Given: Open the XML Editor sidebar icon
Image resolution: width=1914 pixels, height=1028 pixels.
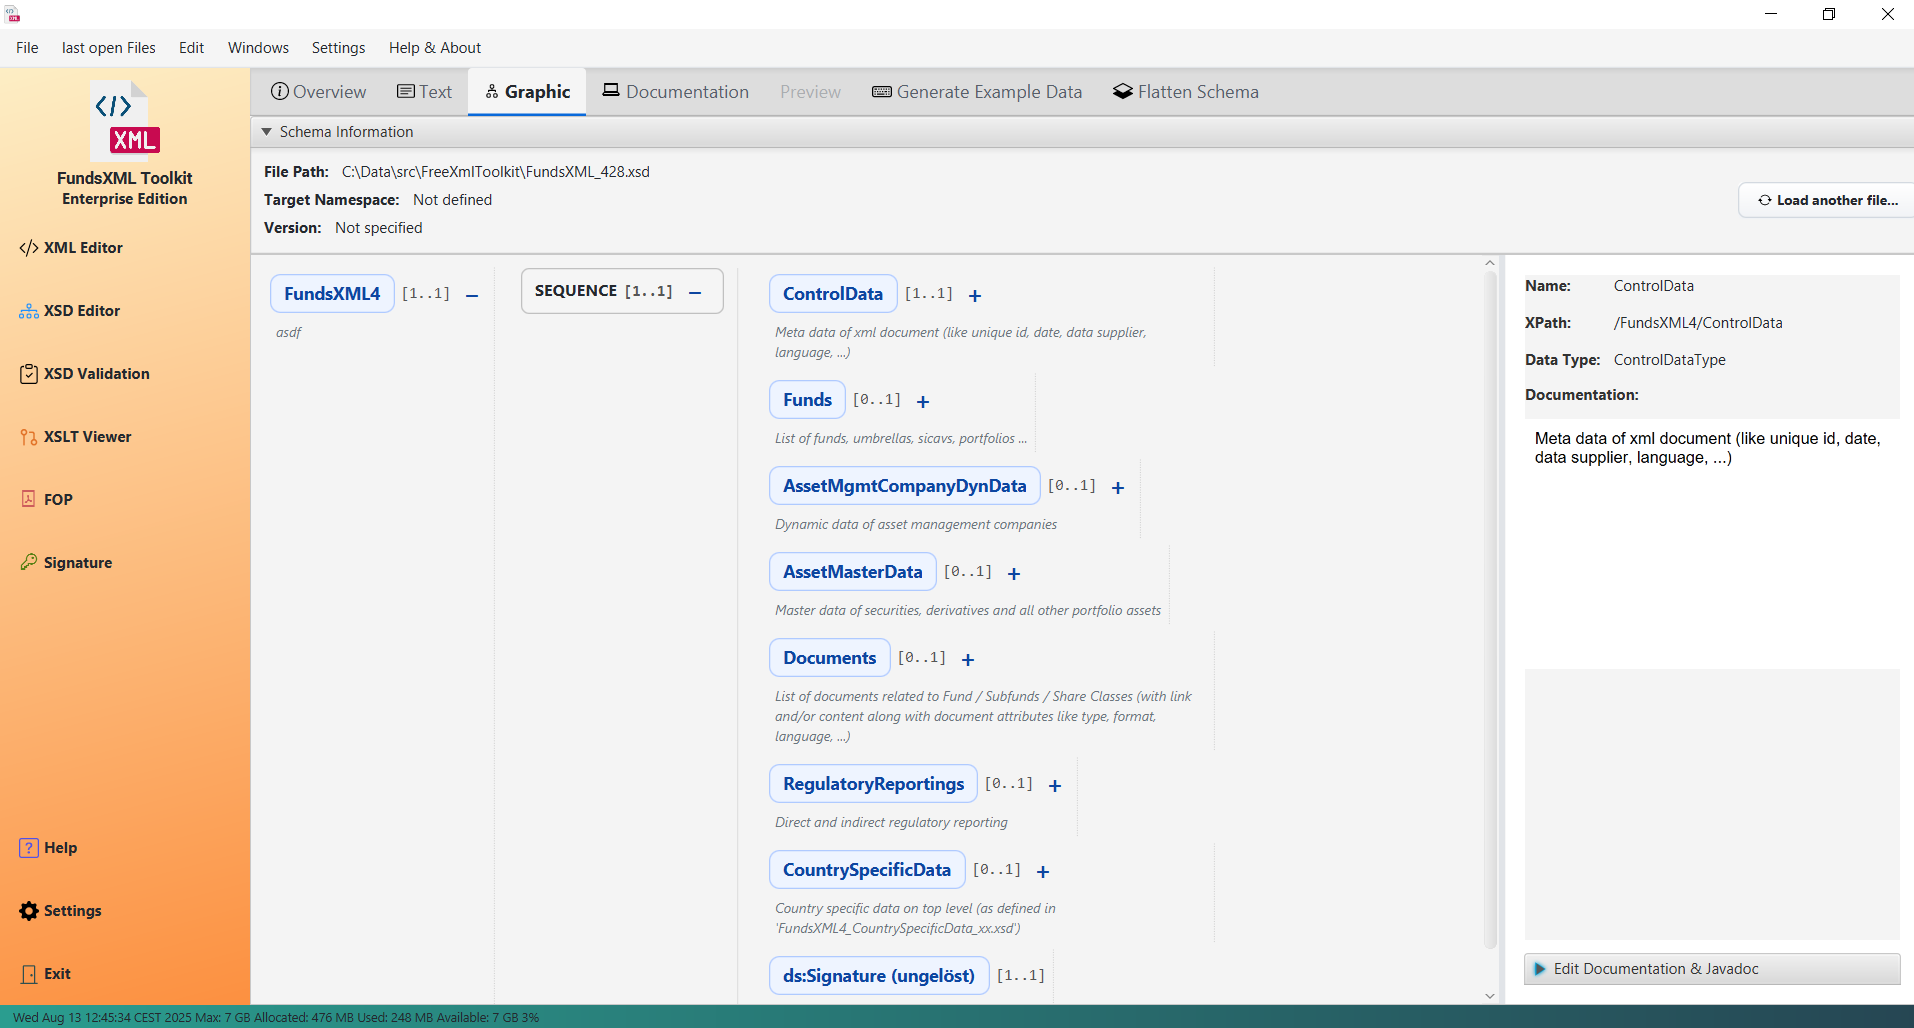Looking at the screenshot, I should click(29, 248).
